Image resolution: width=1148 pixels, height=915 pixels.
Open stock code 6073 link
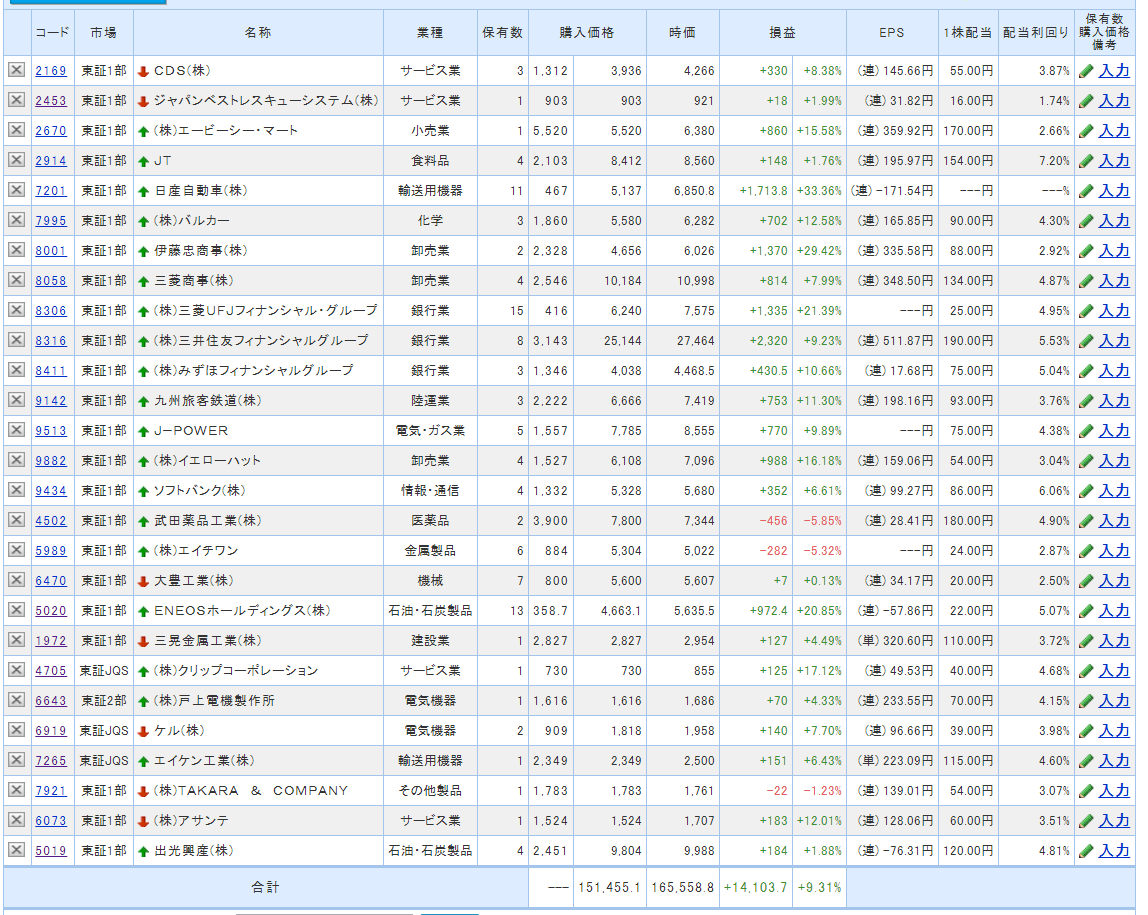[x=51, y=821]
